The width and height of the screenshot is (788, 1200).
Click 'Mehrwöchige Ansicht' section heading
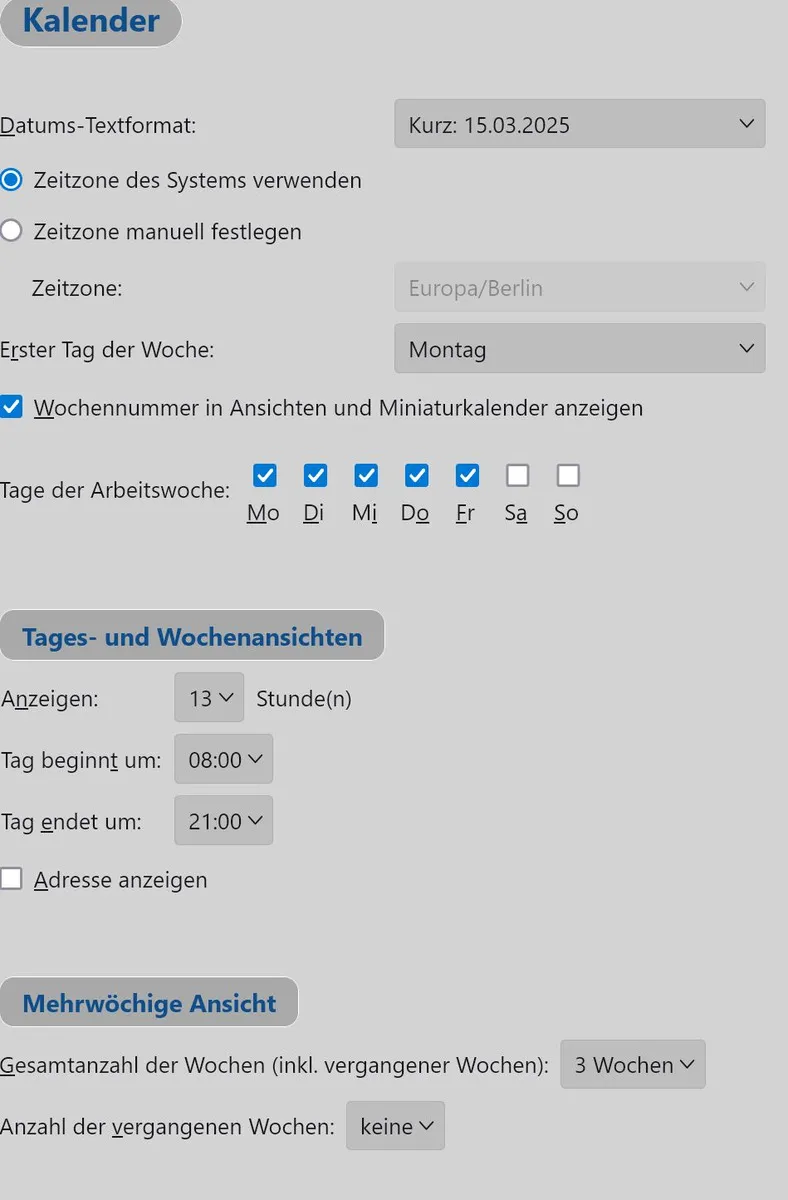tap(149, 1002)
